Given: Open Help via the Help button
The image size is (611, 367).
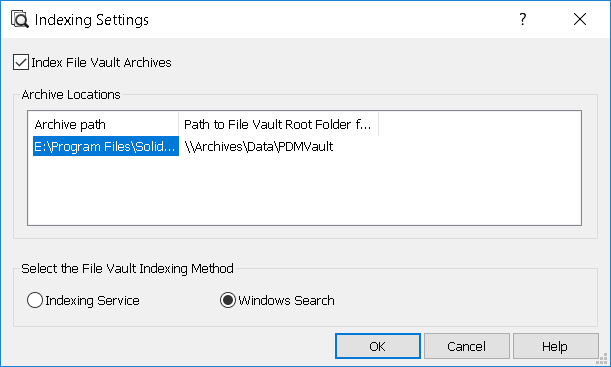Looking at the screenshot, I should [x=555, y=346].
